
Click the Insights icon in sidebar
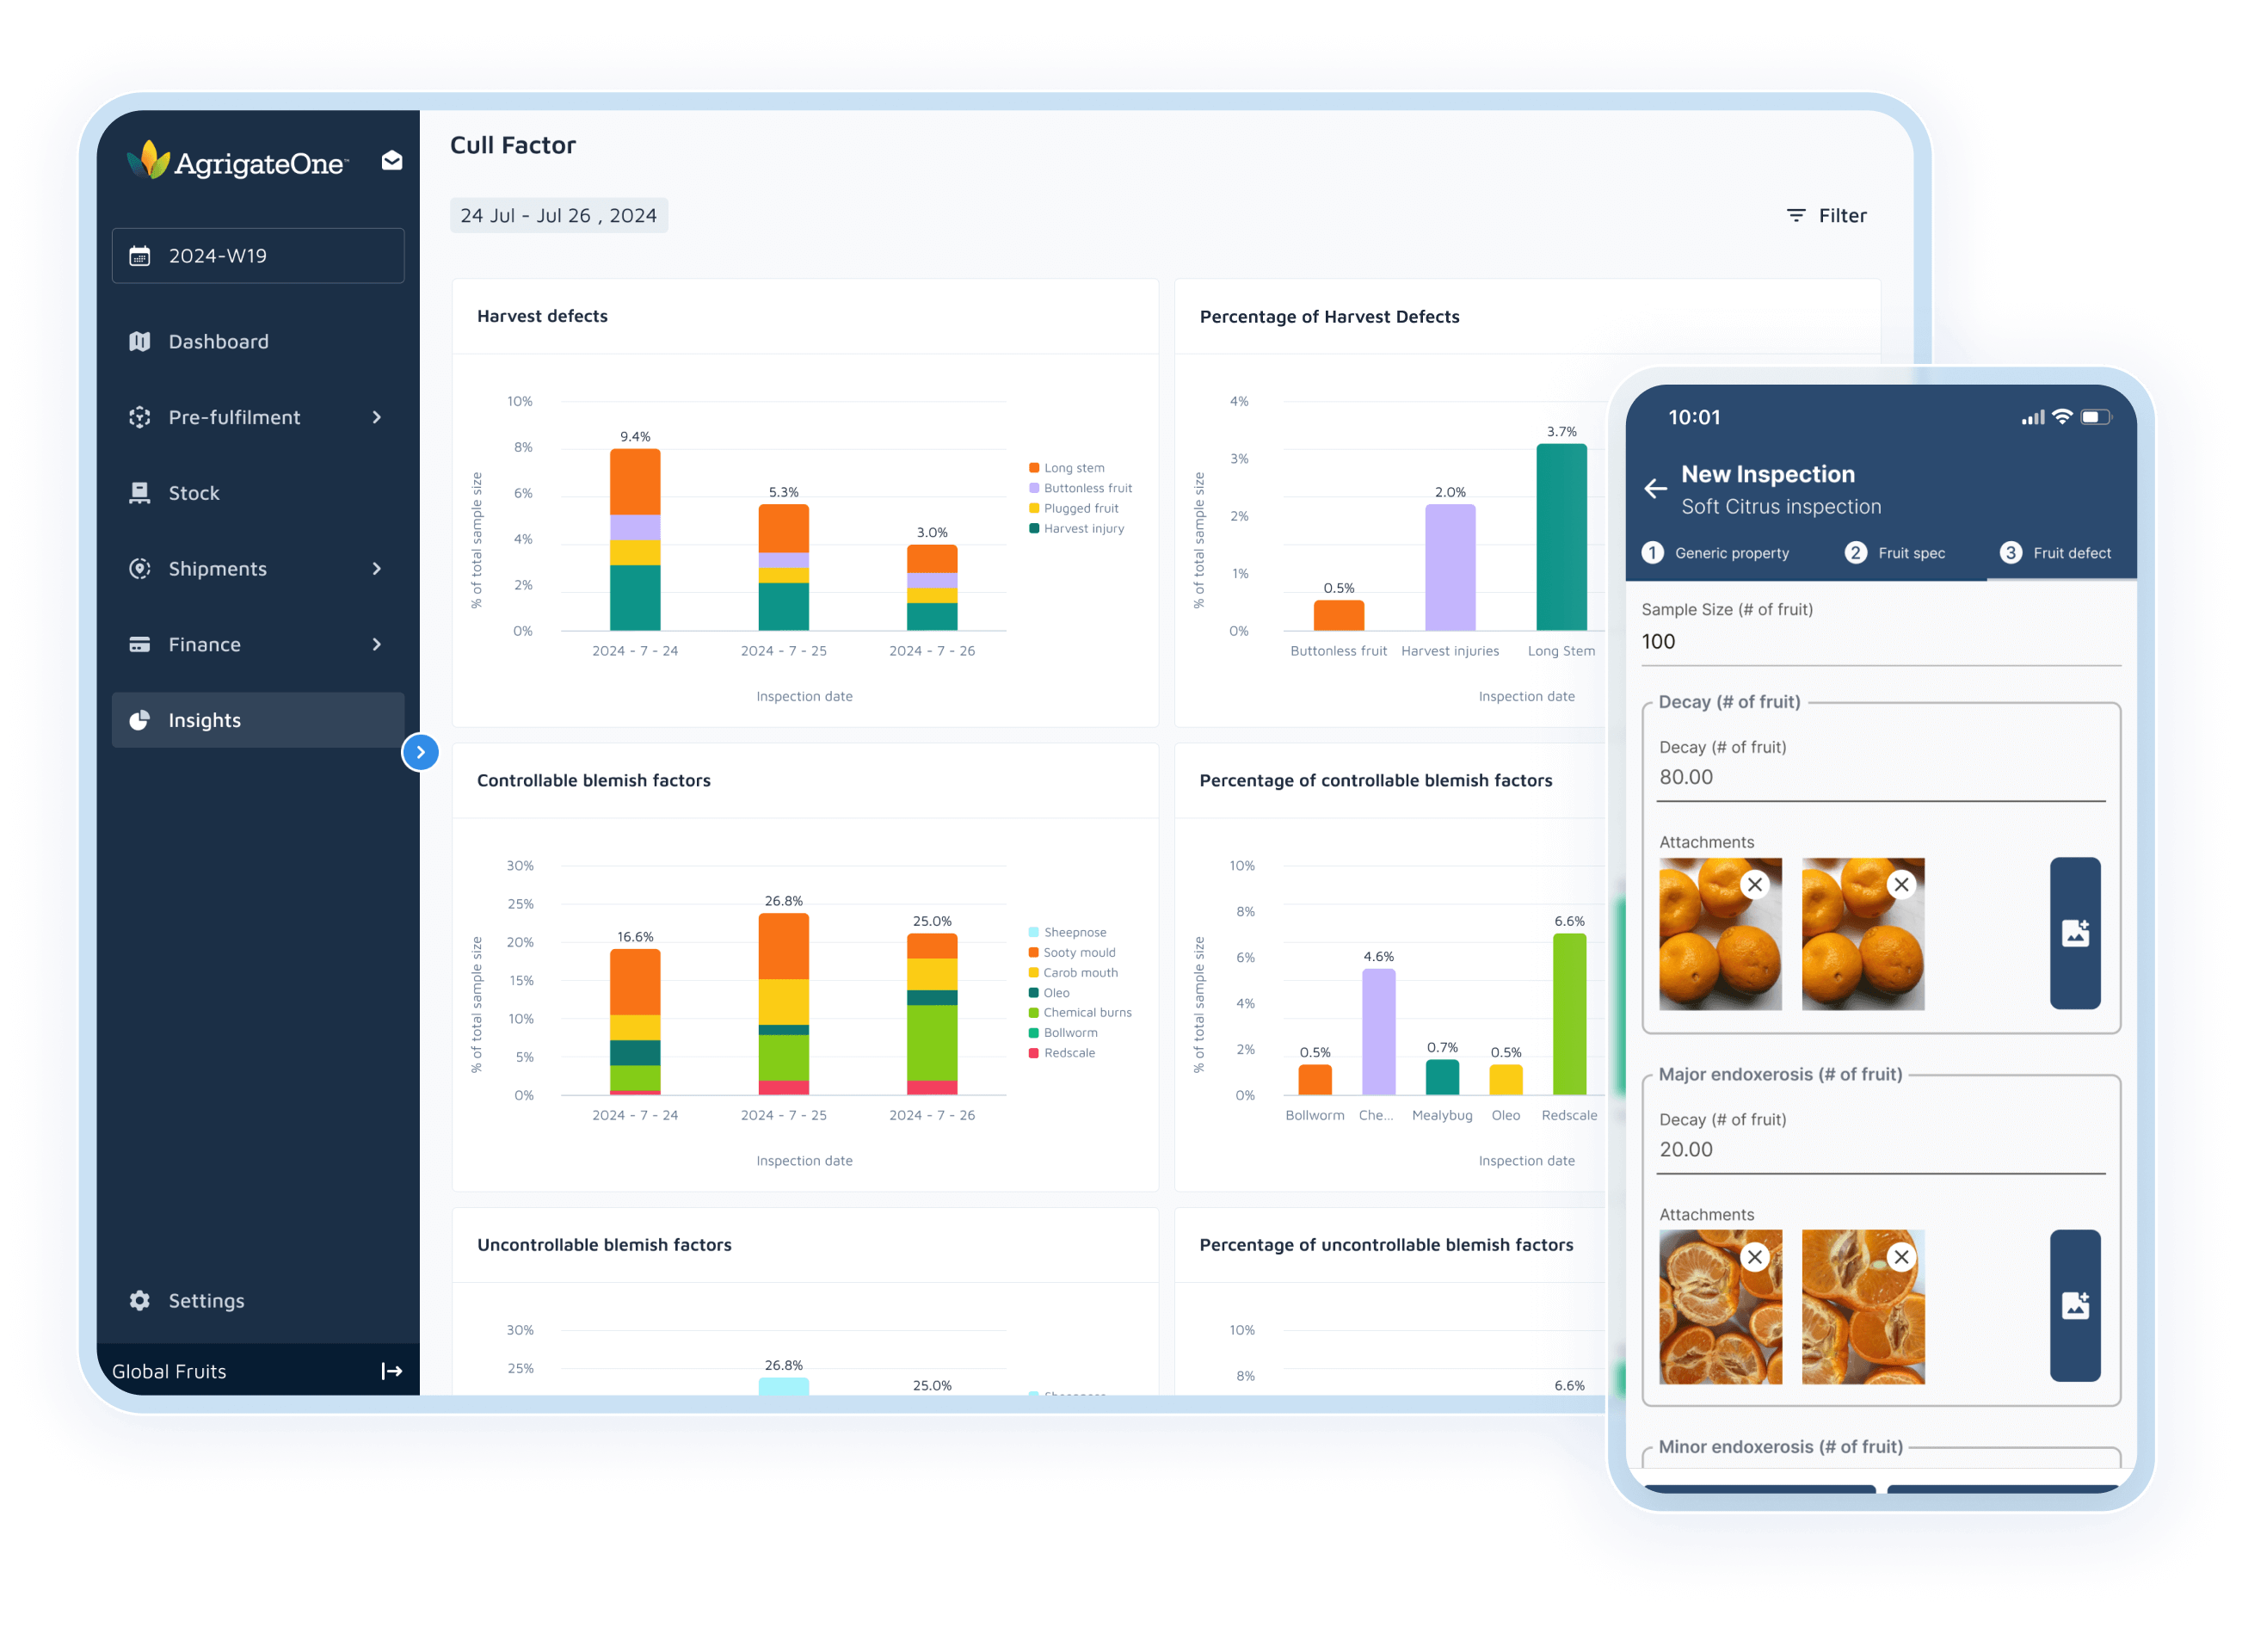coord(139,719)
